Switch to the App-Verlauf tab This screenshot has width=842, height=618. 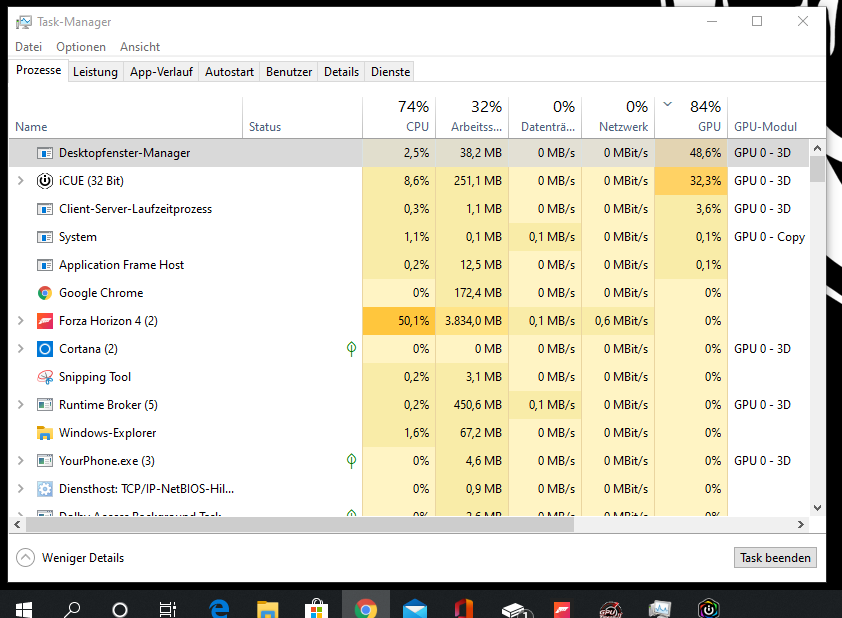tap(161, 72)
